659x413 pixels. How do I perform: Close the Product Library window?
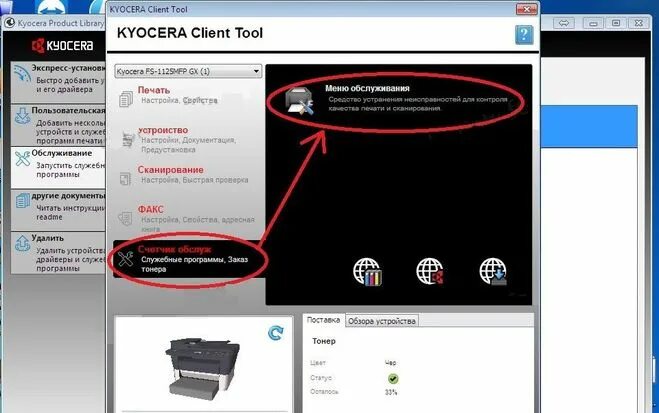(x=638, y=23)
